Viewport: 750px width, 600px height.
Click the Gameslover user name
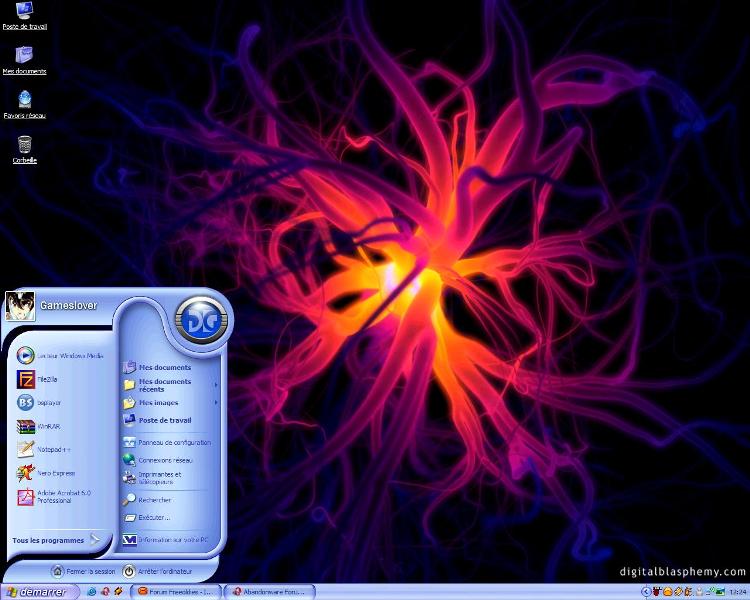pos(68,305)
